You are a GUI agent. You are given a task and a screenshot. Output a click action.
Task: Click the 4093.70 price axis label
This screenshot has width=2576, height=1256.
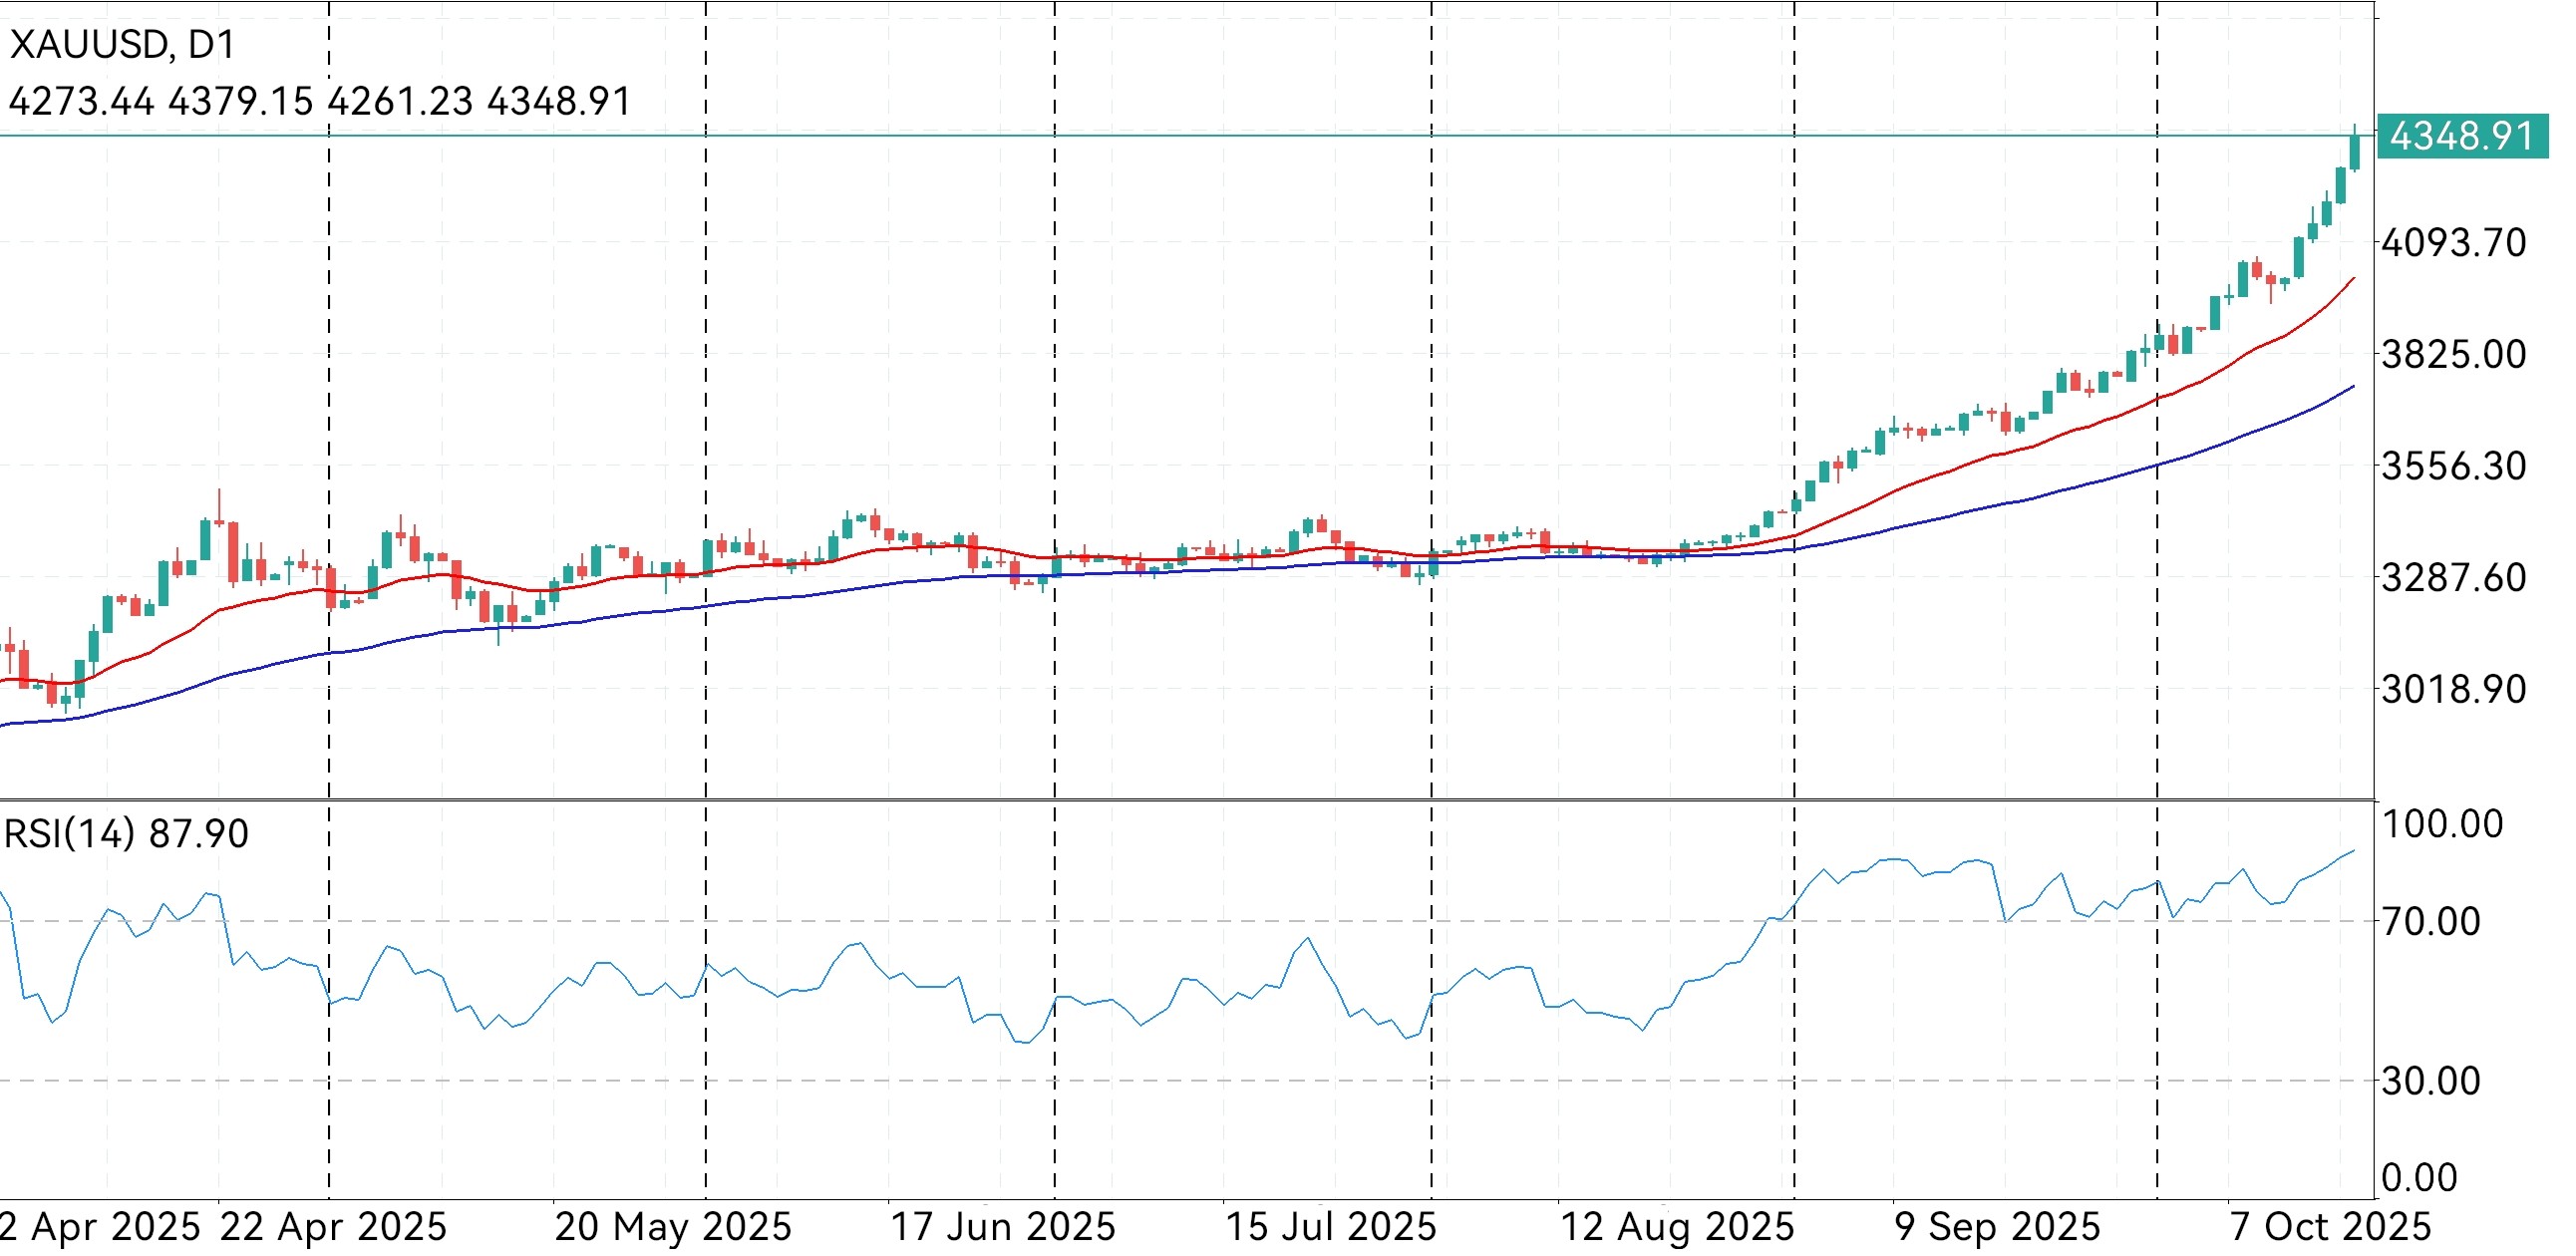click(2453, 243)
